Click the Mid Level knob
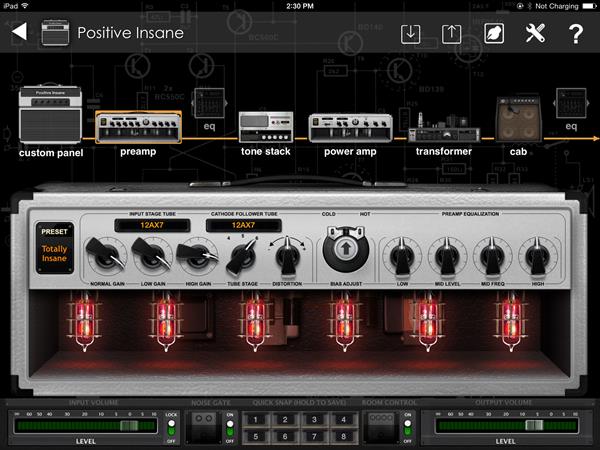 pyautogui.click(x=447, y=256)
